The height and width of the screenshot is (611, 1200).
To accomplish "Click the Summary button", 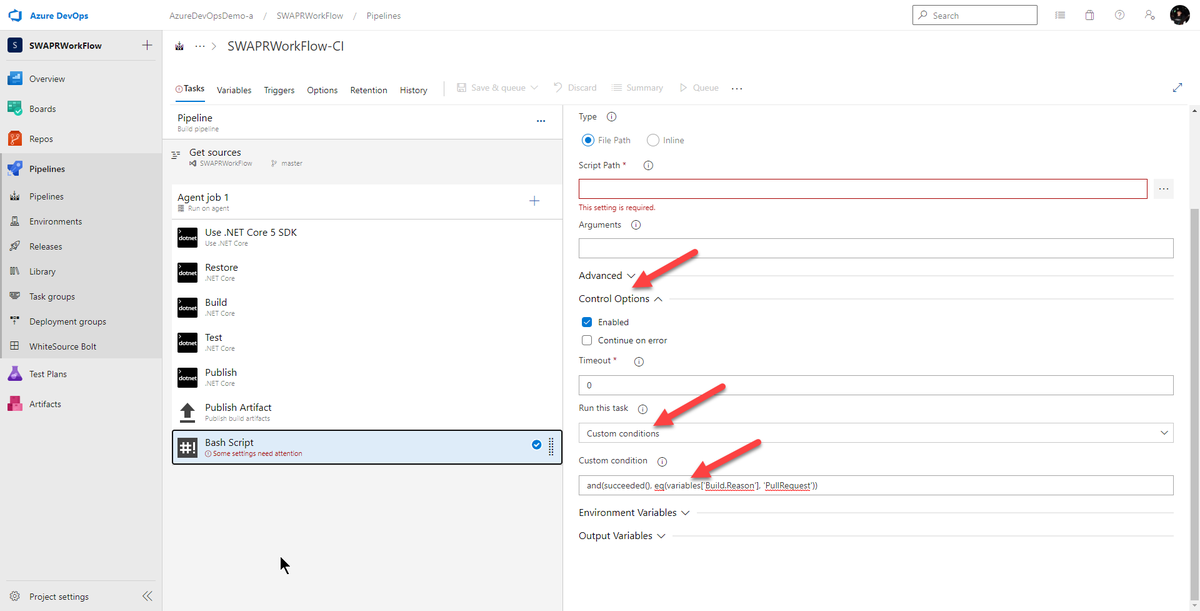I will point(637,88).
